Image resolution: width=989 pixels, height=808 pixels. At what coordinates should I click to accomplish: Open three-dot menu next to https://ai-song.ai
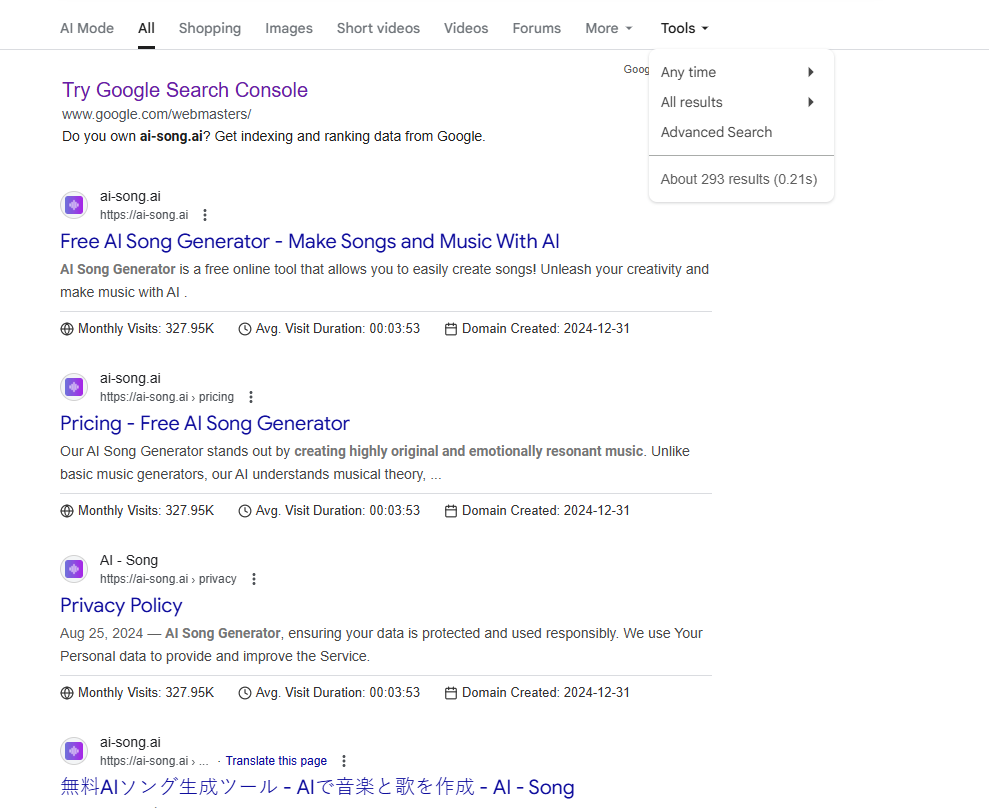[204, 215]
